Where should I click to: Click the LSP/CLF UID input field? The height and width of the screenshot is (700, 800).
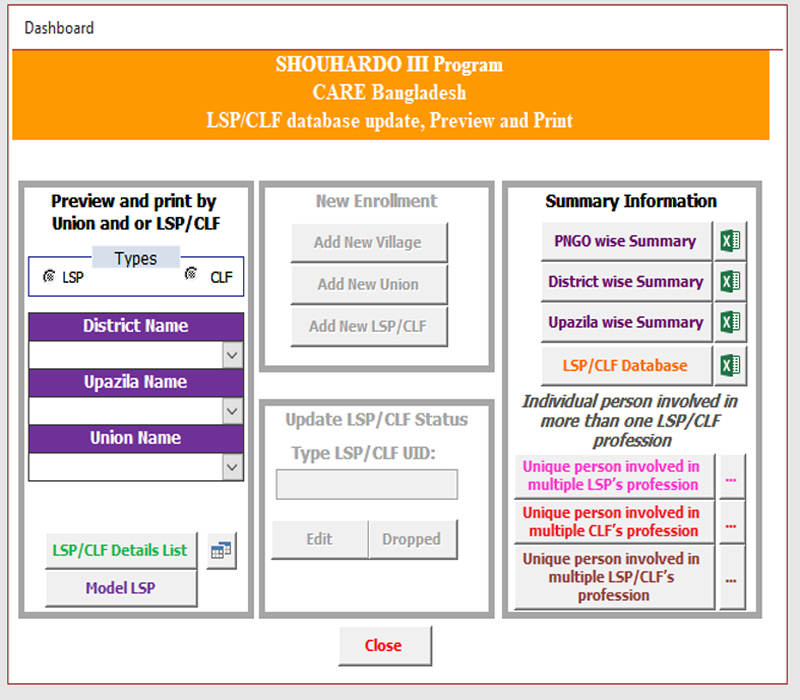(367, 485)
